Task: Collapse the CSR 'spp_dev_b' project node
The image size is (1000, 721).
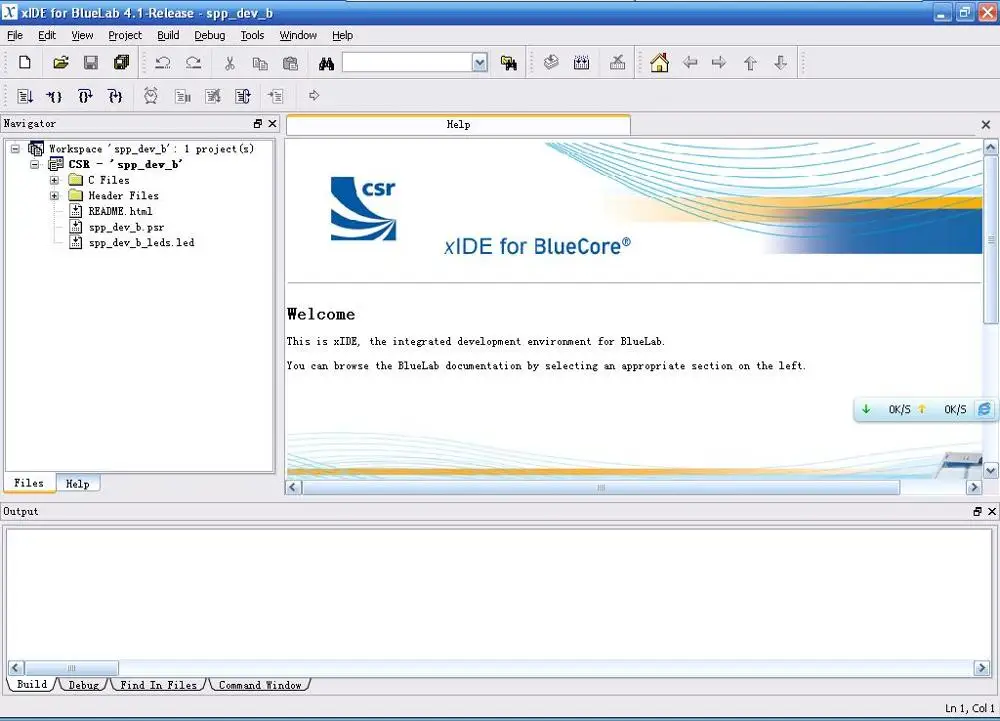Action: coord(35,164)
